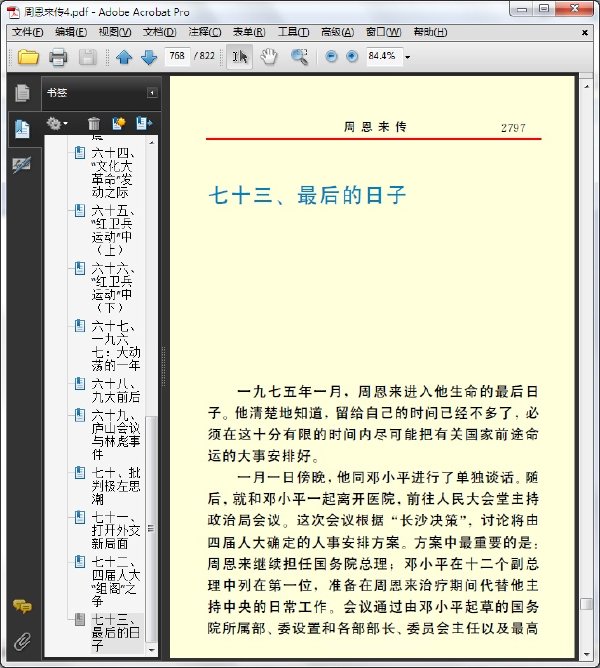The height and width of the screenshot is (668, 600).
Task: Click the 书签 panel title
Action: [x=57, y=92]
